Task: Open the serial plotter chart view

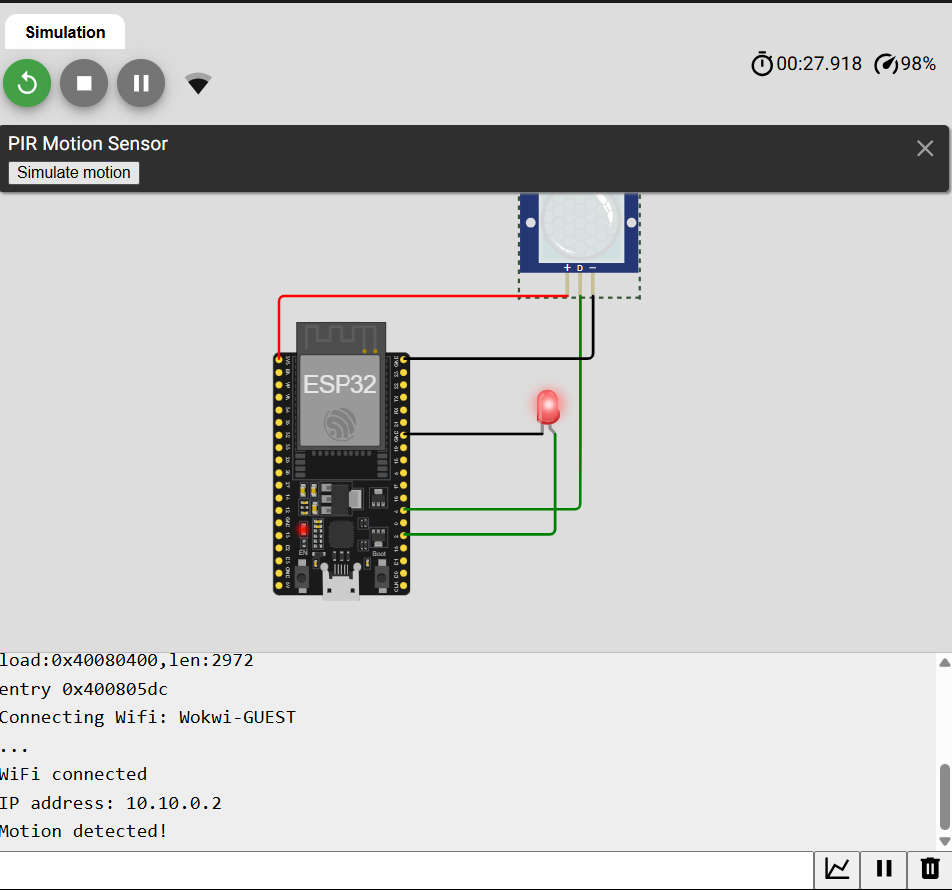Action: click(838, 869)
